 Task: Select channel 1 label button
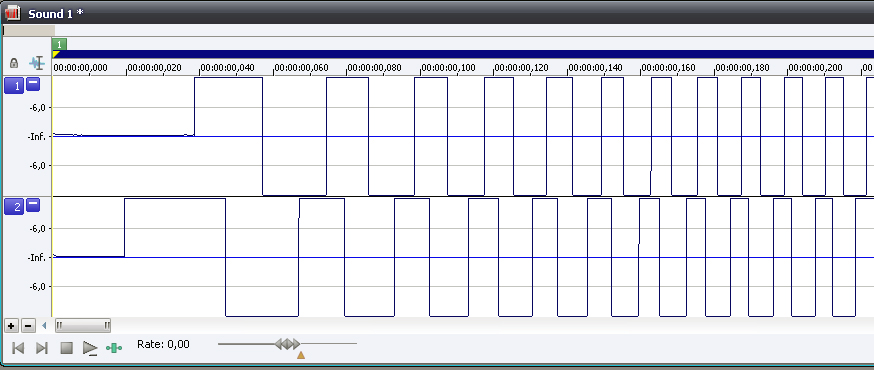[x=14, y=86]
